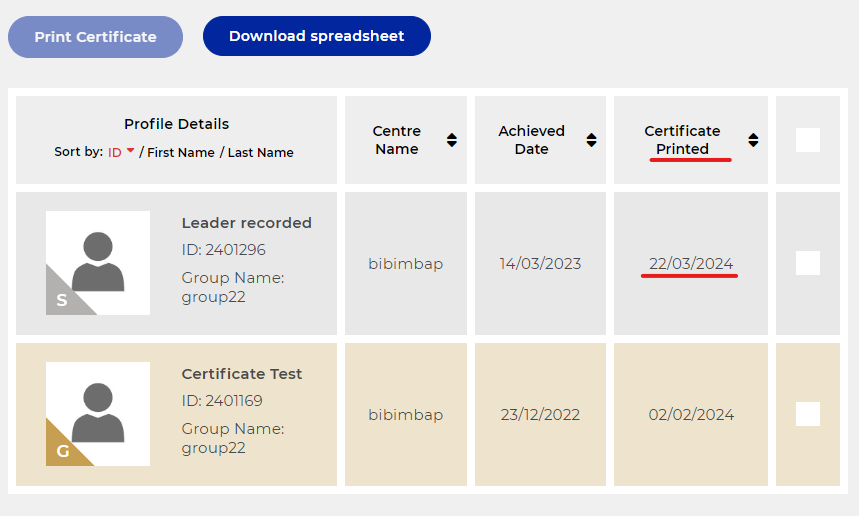Sort profiles by First Name
The height and width of the screenshot is (516, 859).
click(x=181, y=152)
